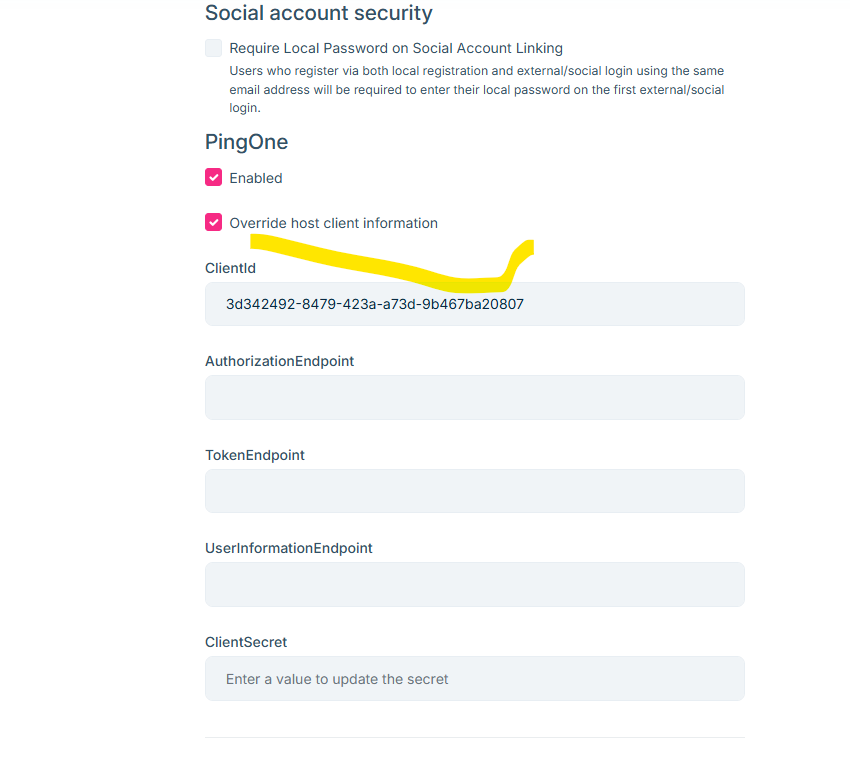Click the empty TokenEndpoint text box
Screen dimensions: 850x766
[x=475, y=491]
